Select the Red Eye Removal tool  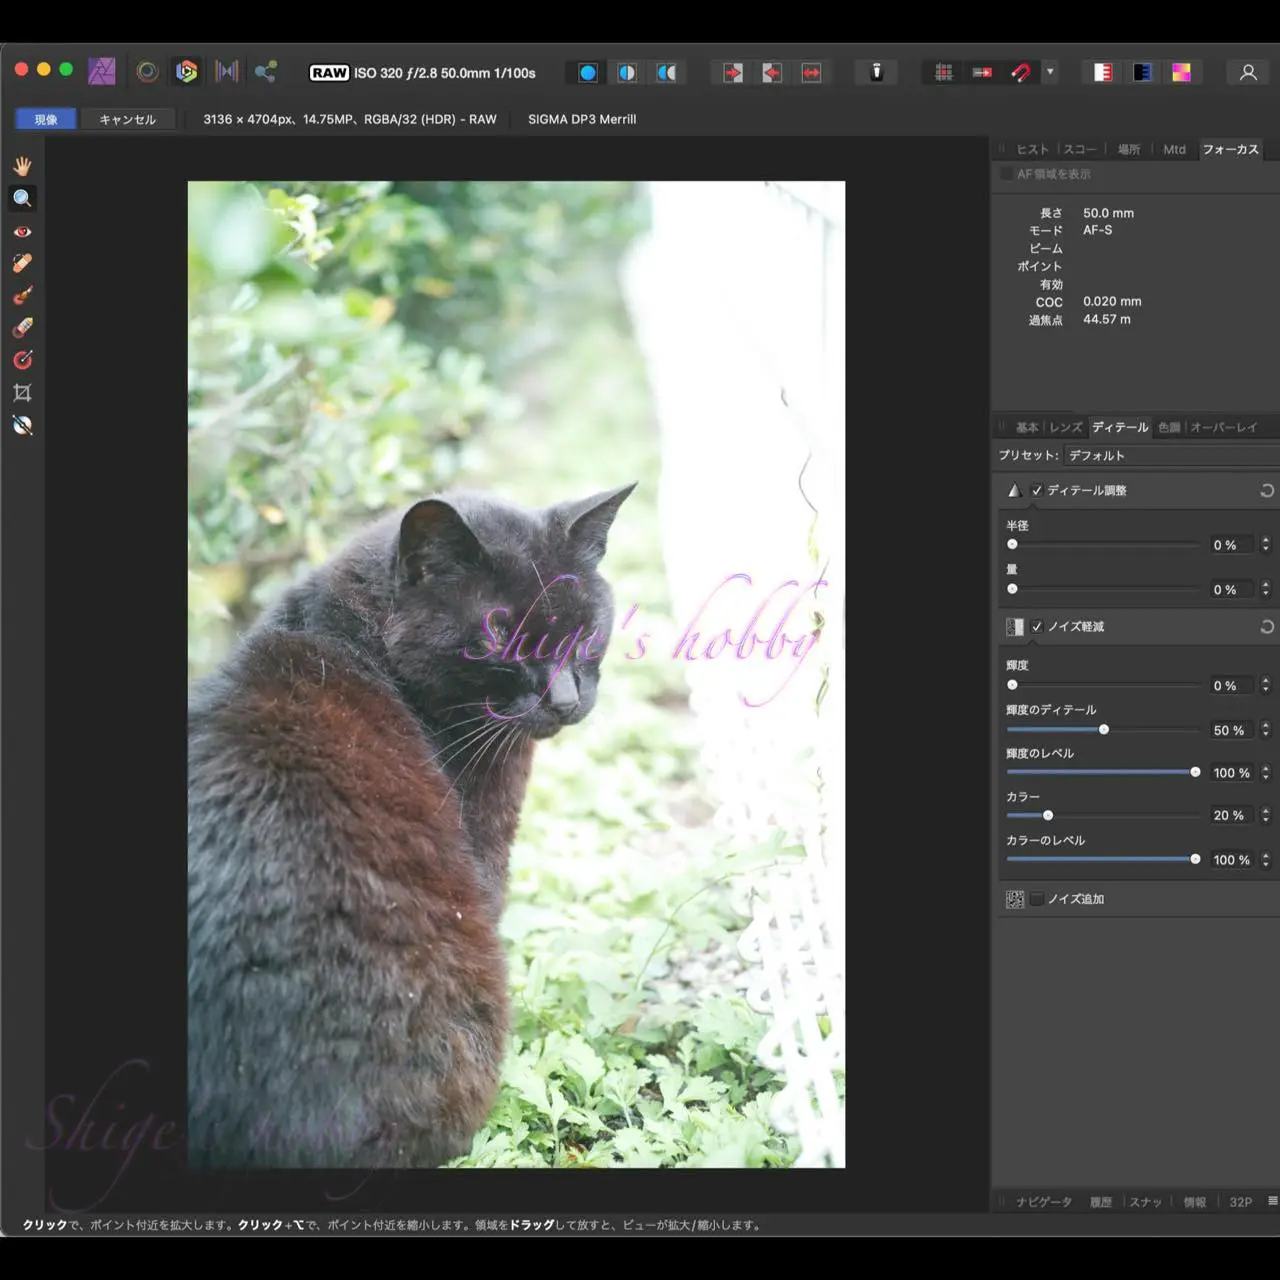(x=22, y=231)
